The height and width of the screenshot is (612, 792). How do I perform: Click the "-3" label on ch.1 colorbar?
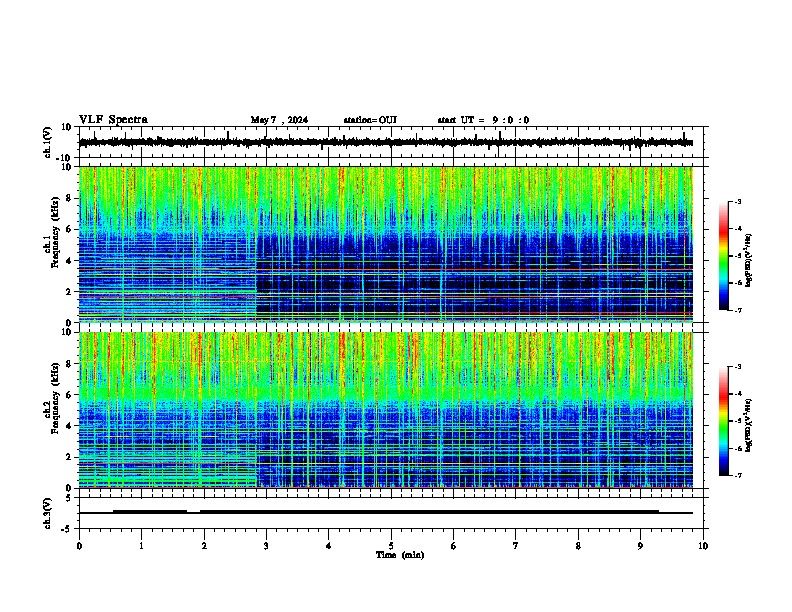pyautogui.click(x=737, y=201)
